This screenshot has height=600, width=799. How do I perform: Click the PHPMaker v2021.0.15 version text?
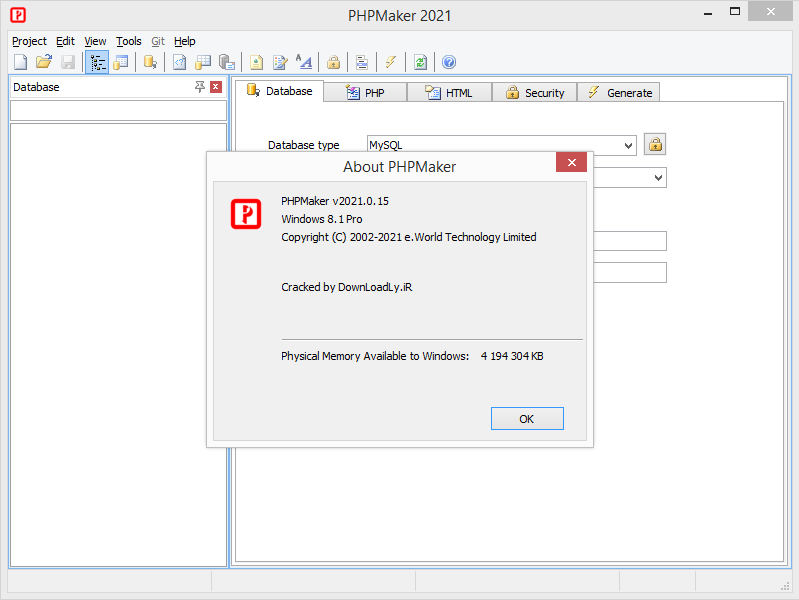[x=335, y=201]
